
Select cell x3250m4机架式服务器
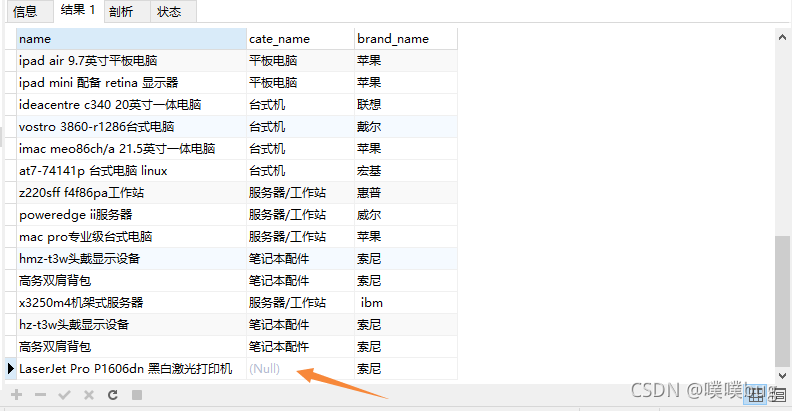(131, 302)
